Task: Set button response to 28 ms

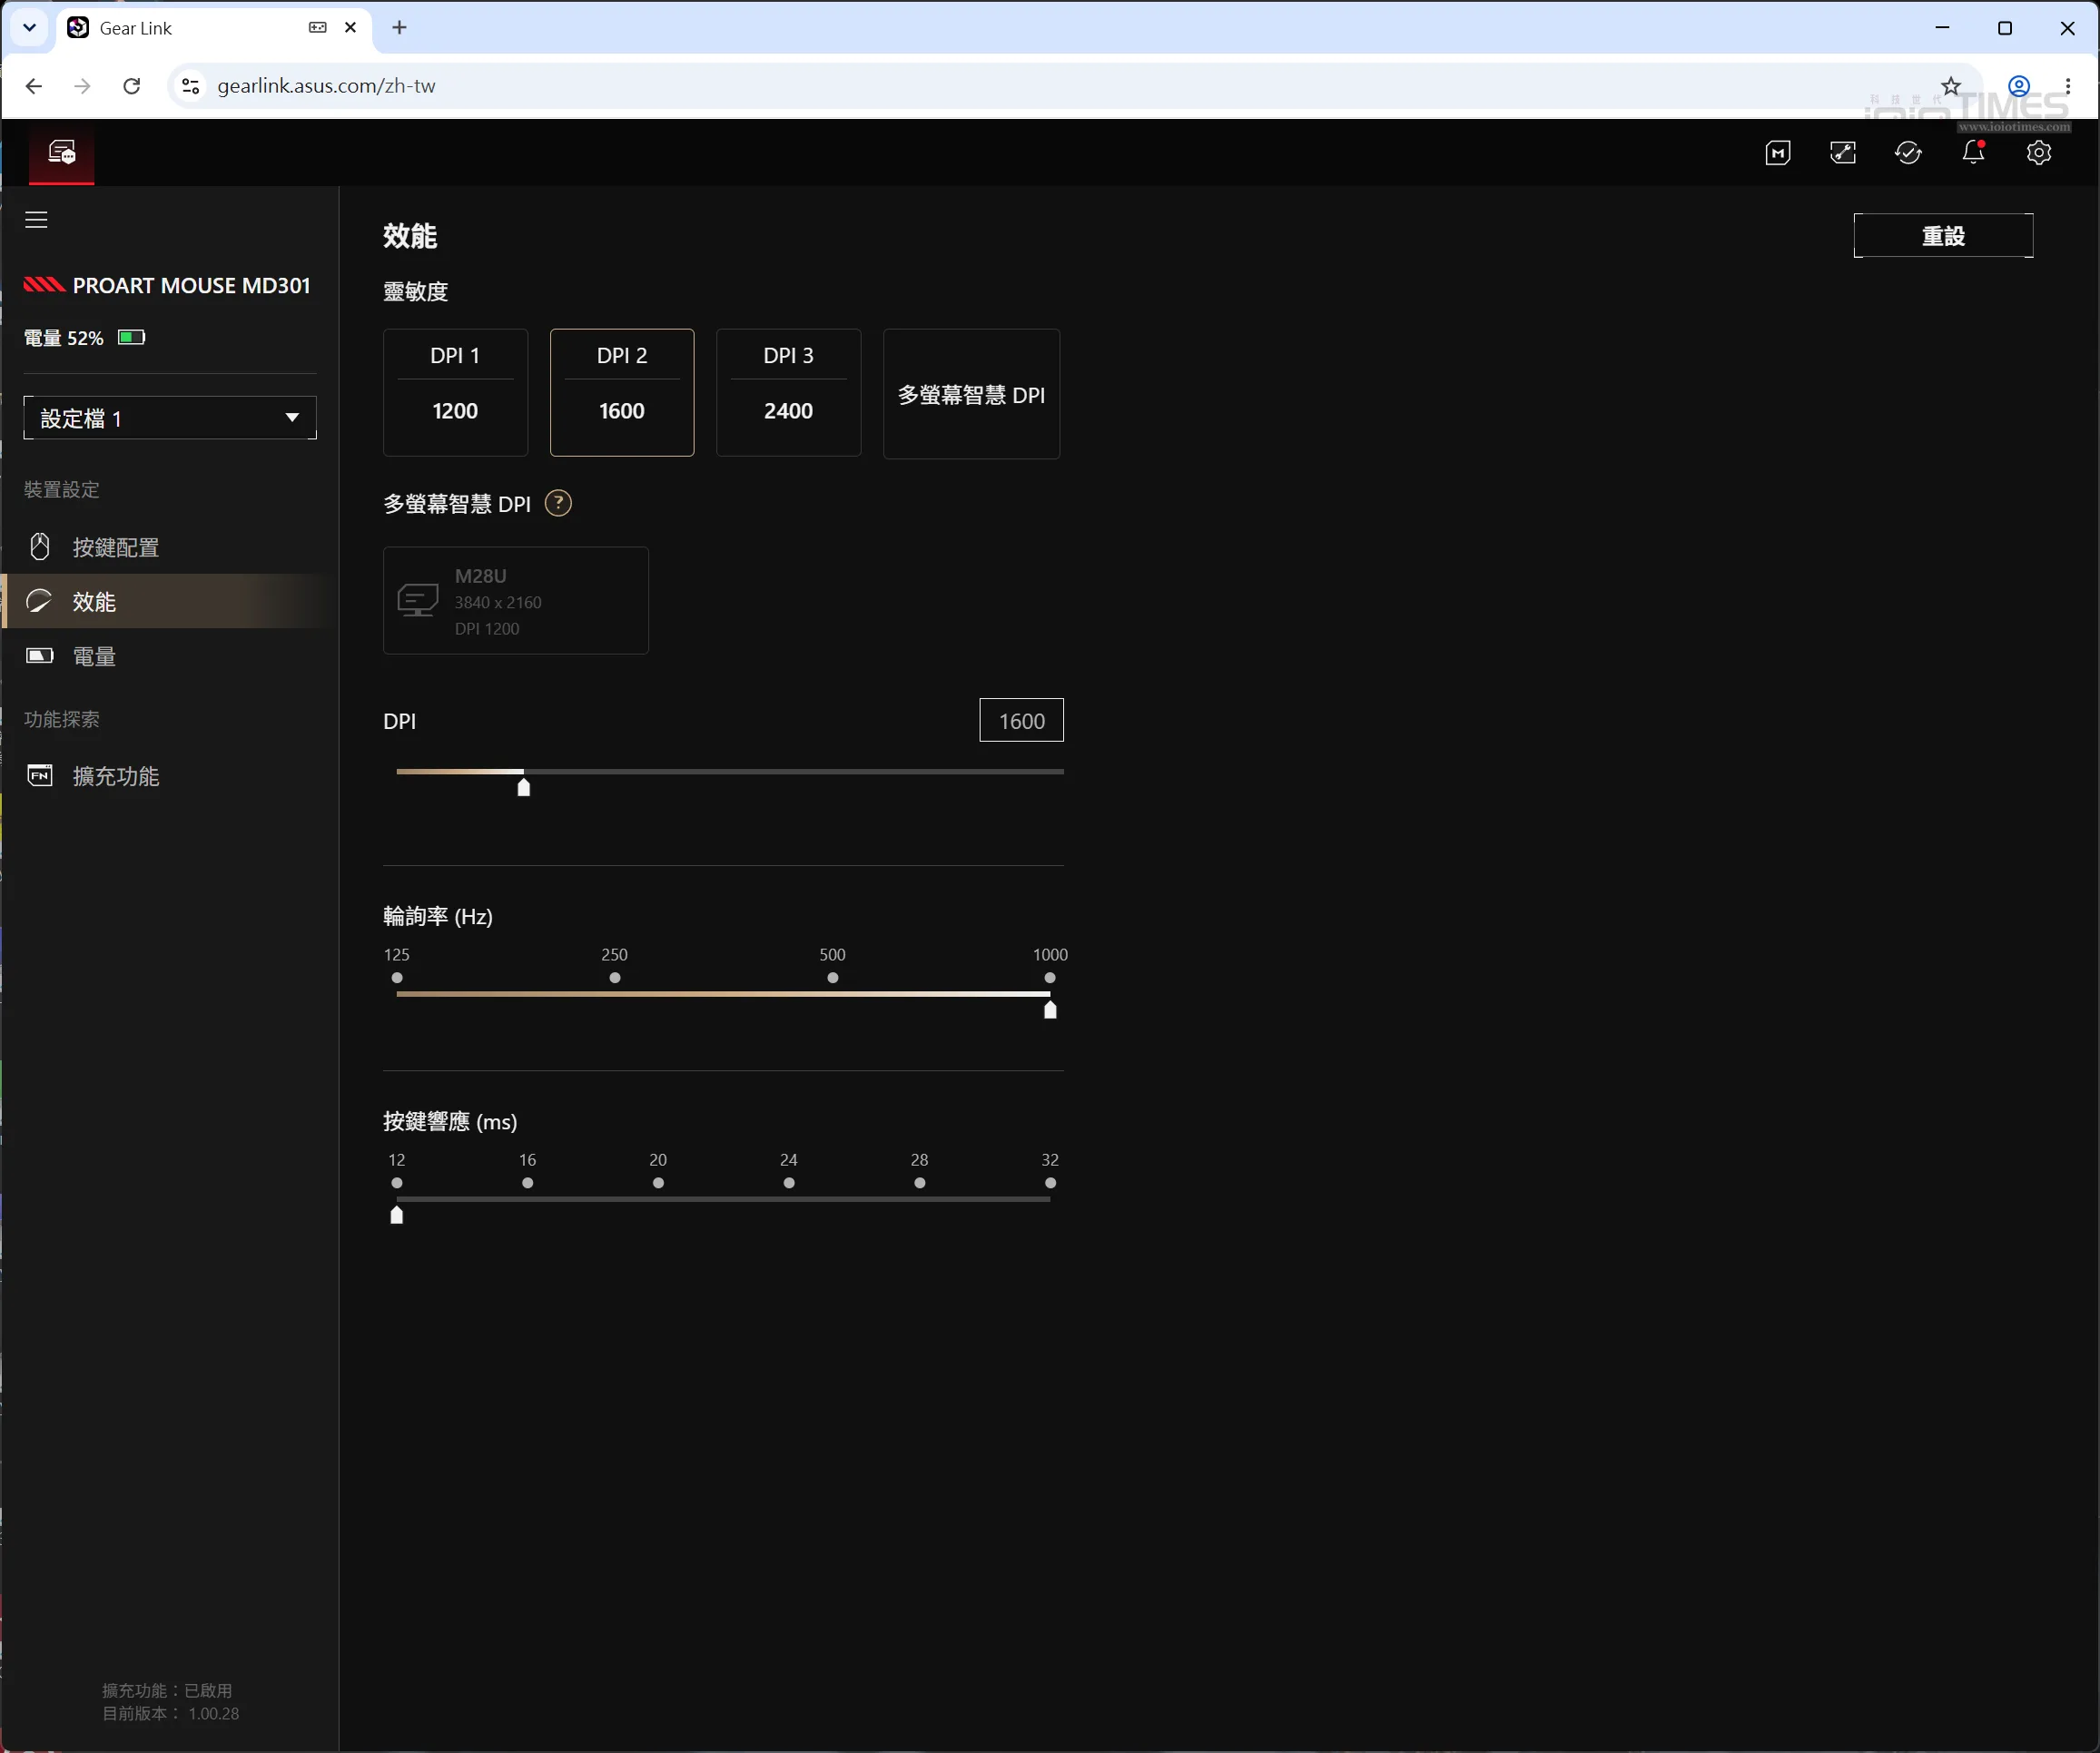Action: [920, 1182]
